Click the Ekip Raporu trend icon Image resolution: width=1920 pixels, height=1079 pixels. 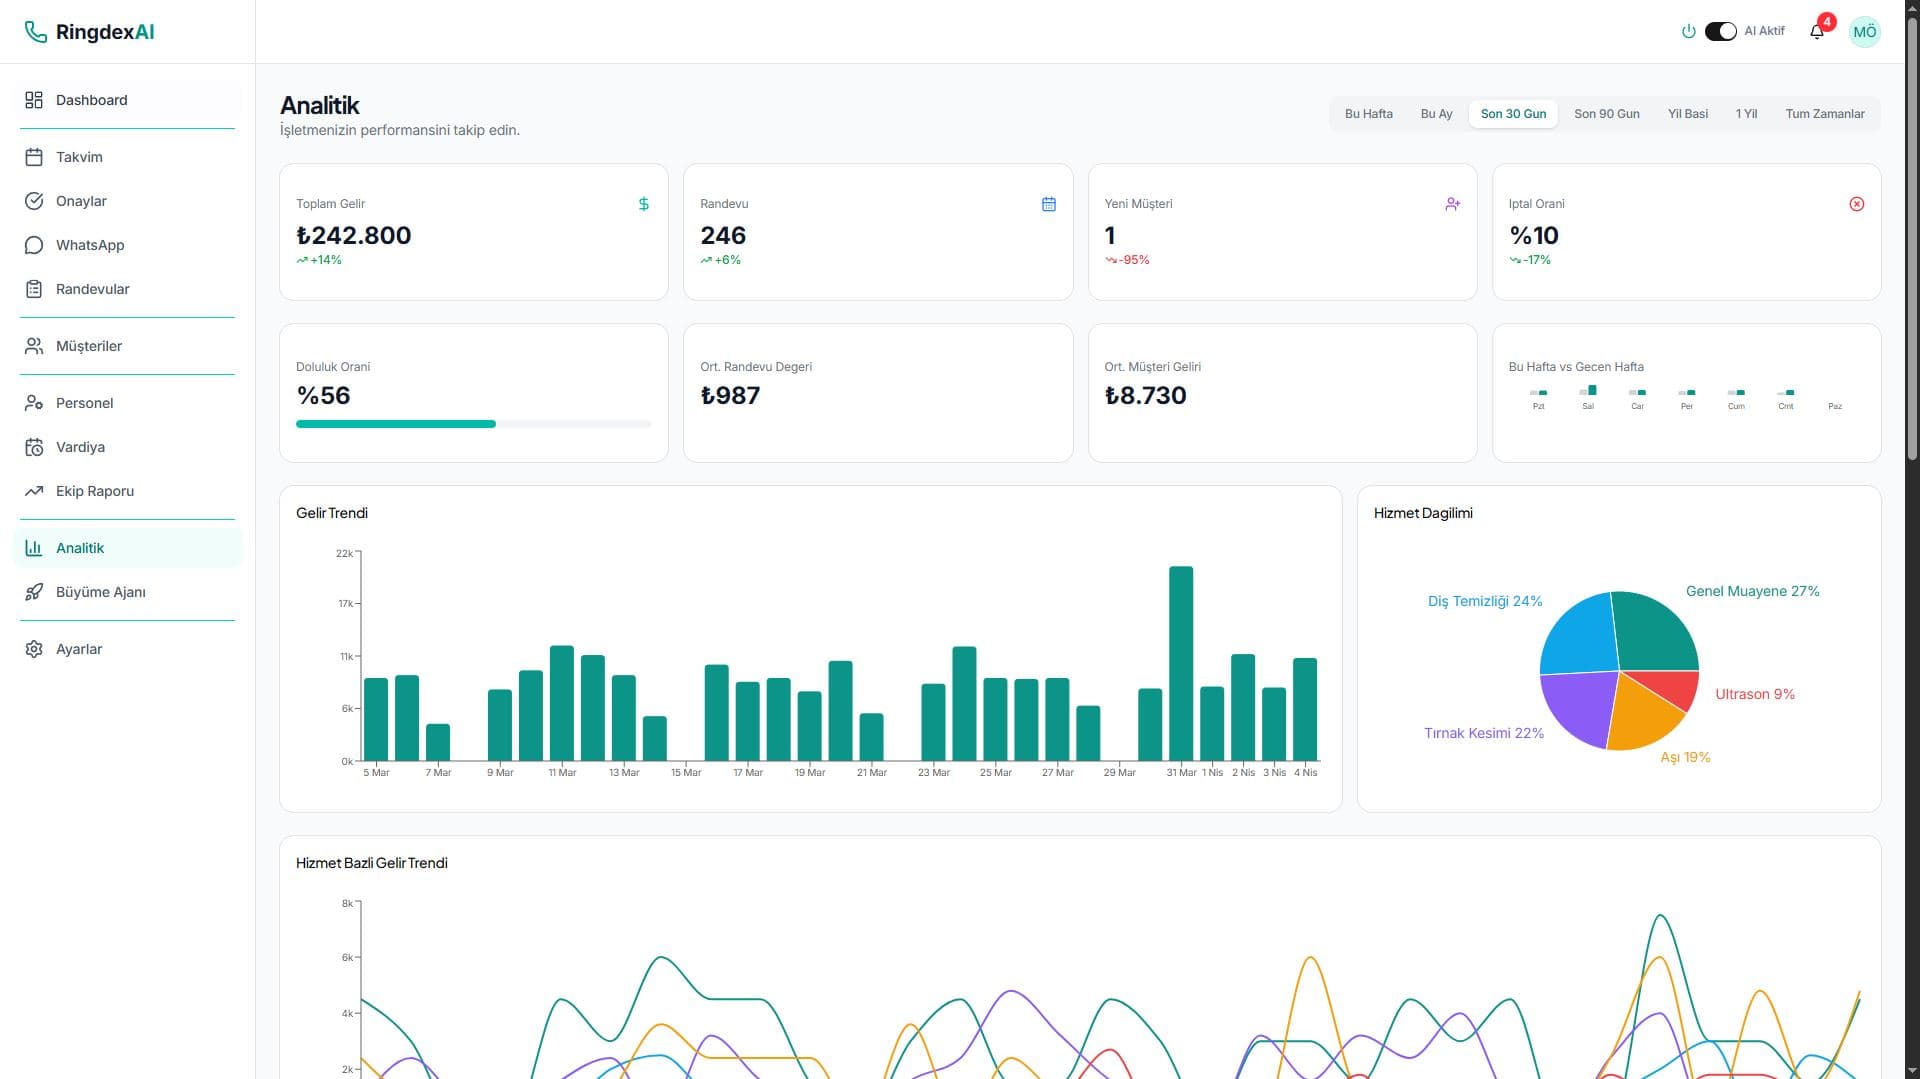tap(34, 491)
